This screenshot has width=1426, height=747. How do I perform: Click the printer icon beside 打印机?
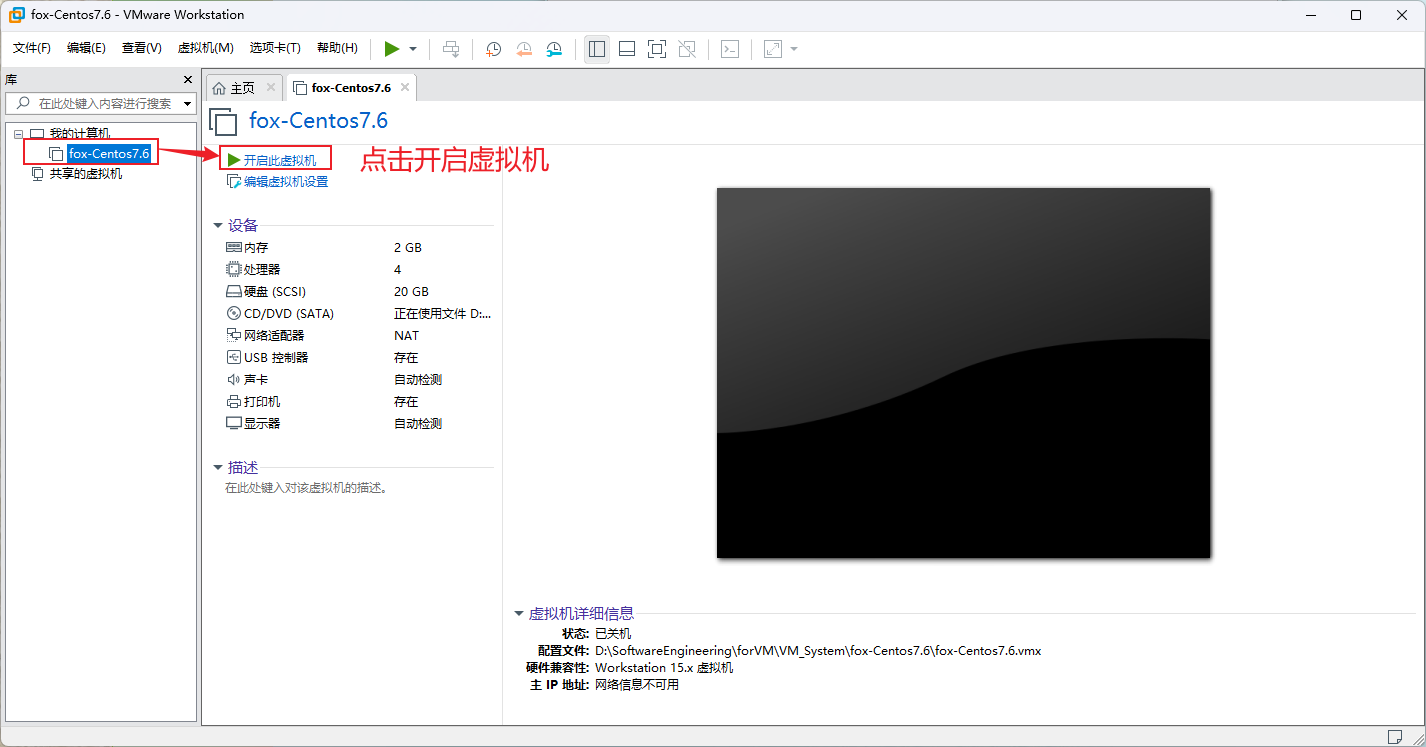tap(234, 402)
